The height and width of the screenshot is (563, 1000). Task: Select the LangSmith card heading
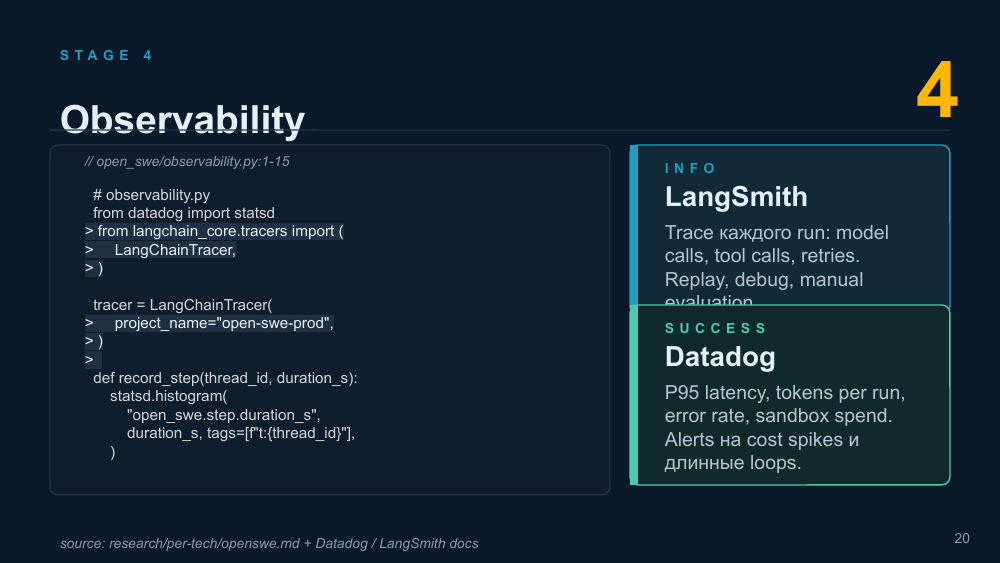[x=736, y=197]
